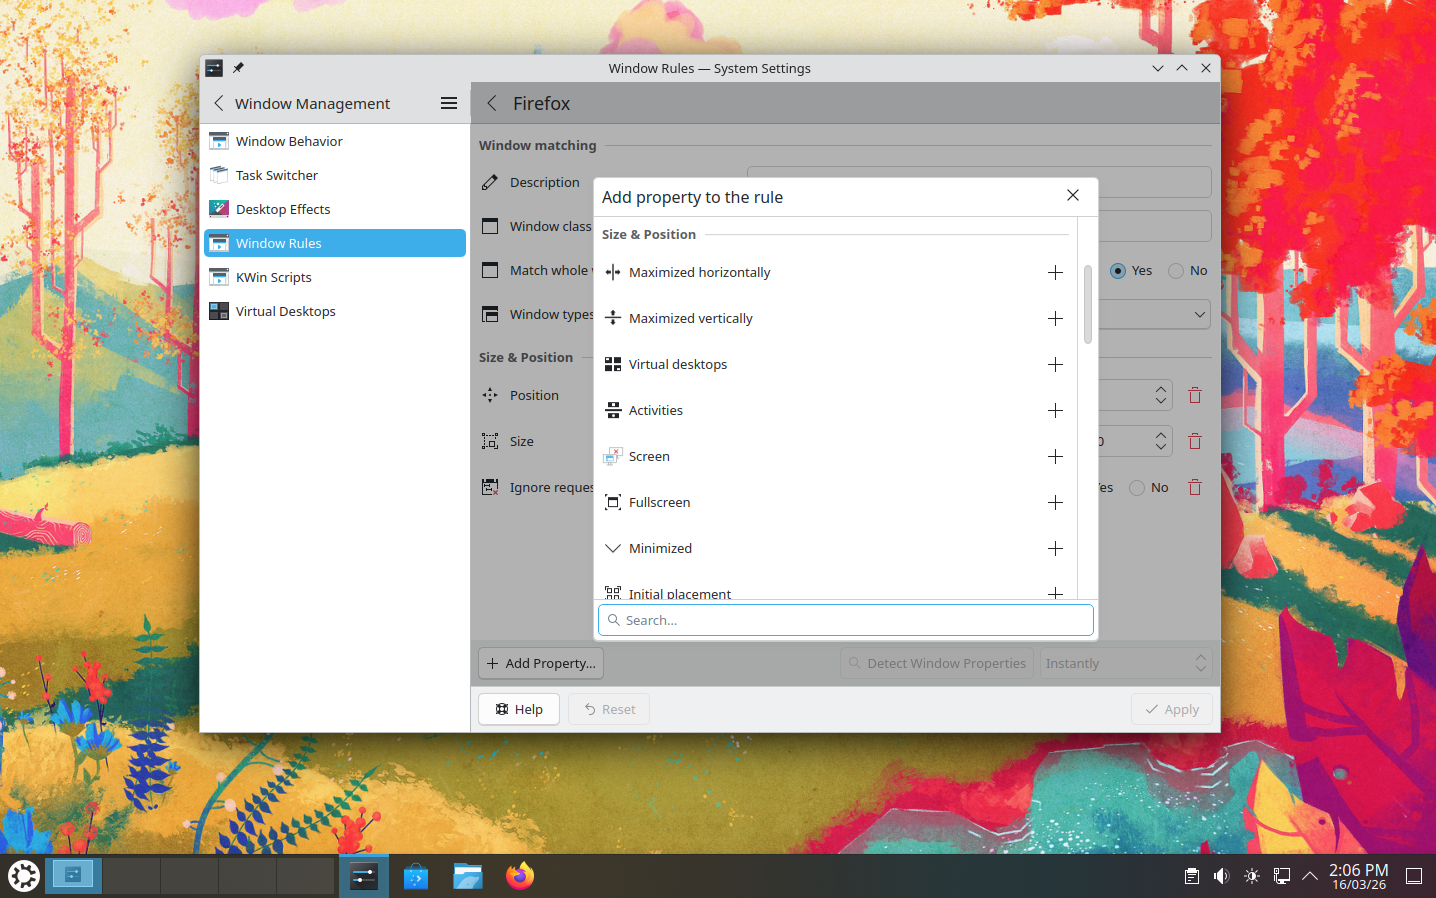Add the Maximized vertically property
1436x898 pixels.
[1055, 318]
